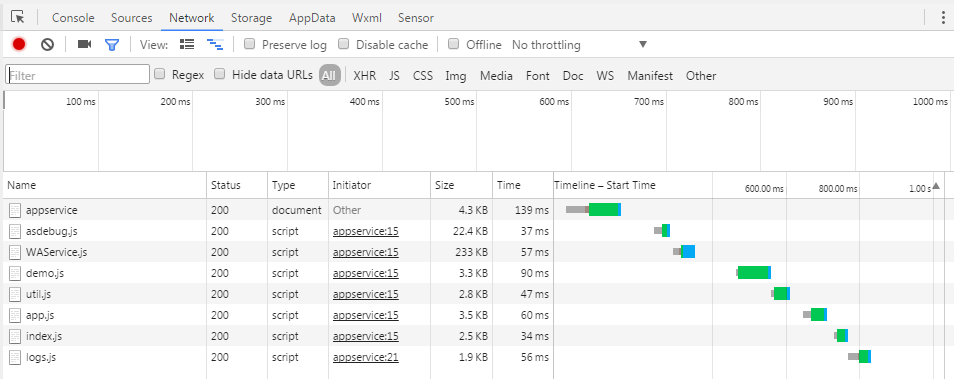Filter requests by Manifest type
The image size is (954, 379).
[650, 76]
